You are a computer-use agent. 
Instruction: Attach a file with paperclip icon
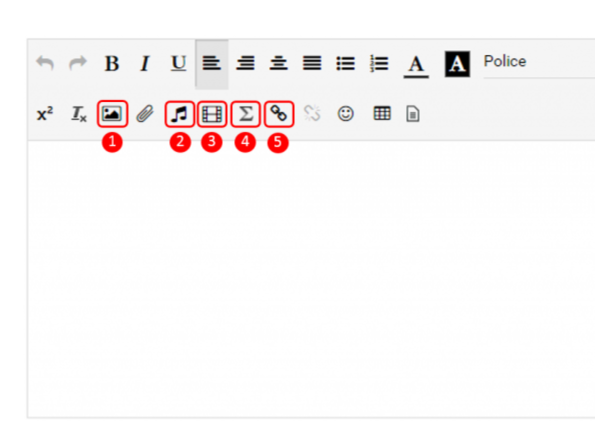coord(145,114)
